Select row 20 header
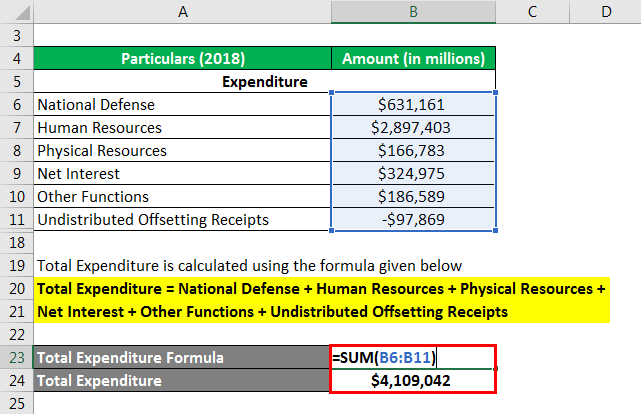 [x=17, y=289]
